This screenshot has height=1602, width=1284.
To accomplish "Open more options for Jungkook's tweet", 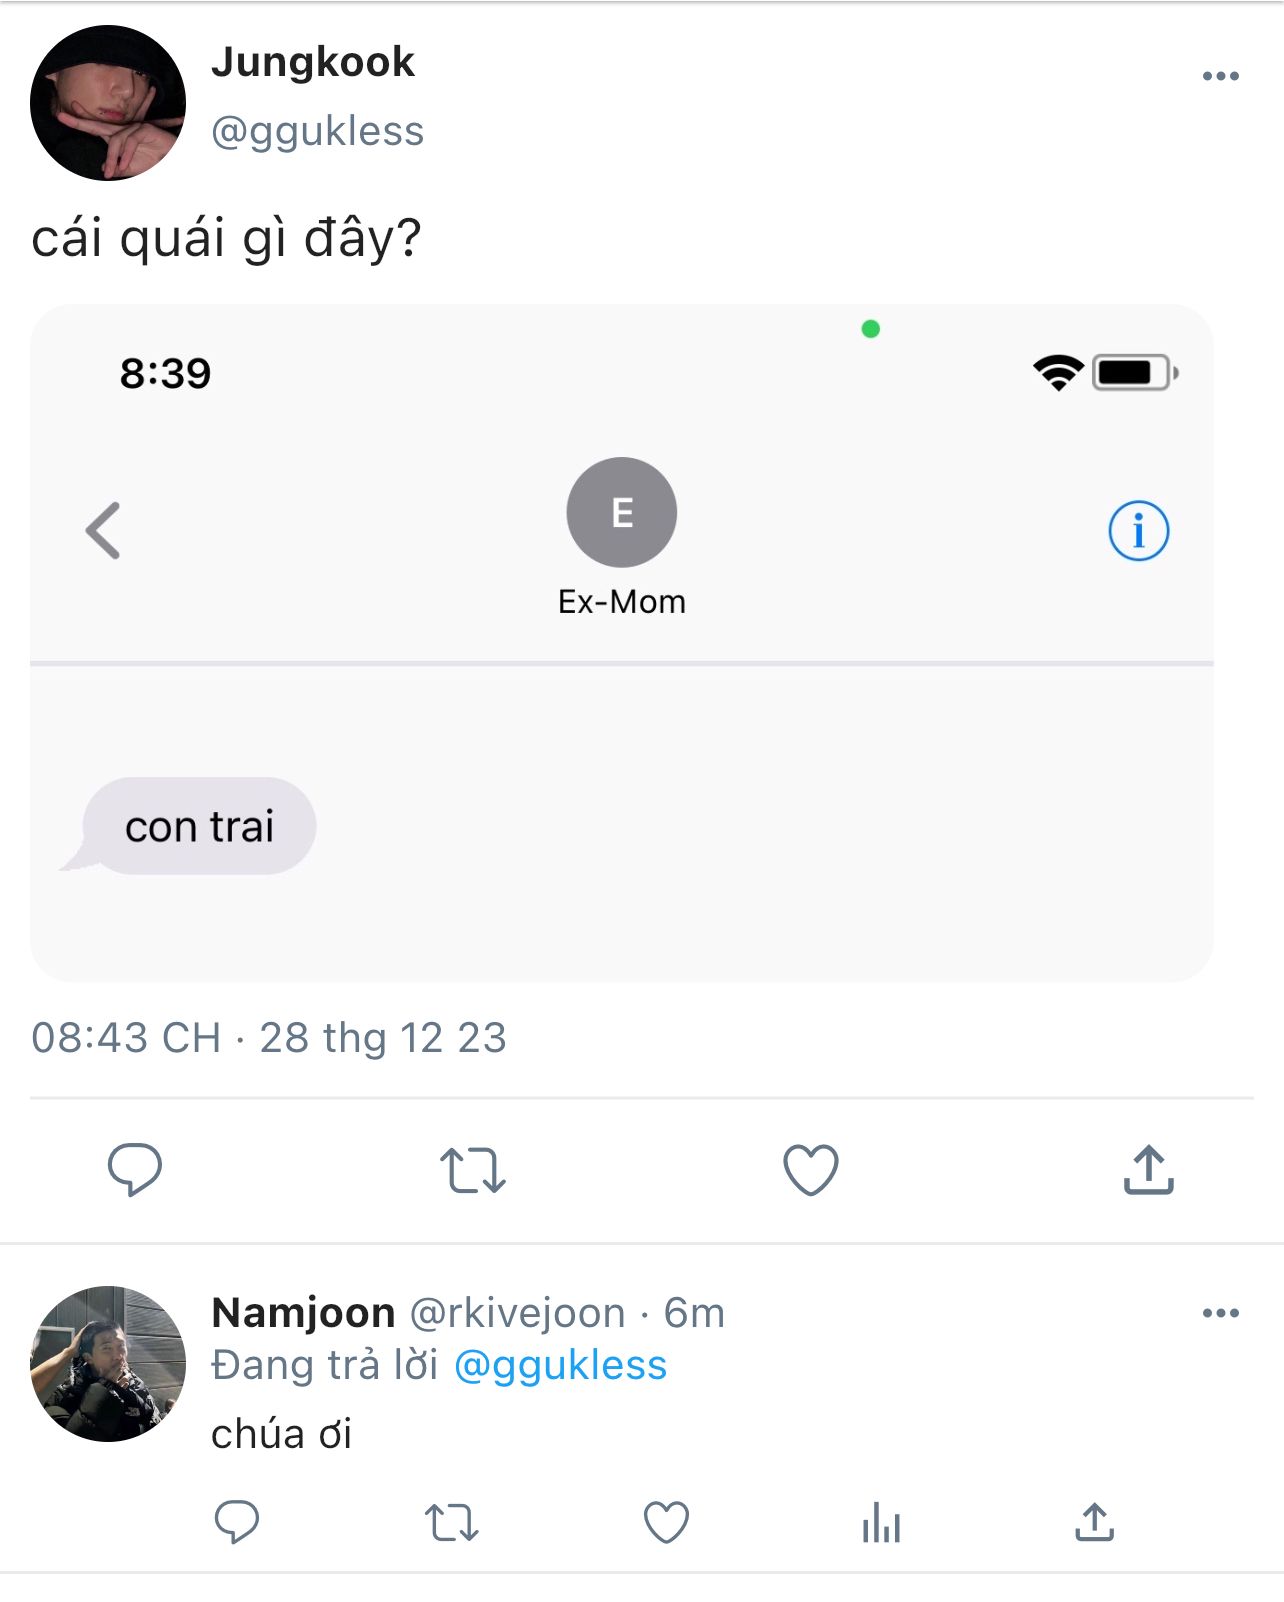I will click(x=1220, y=76).
